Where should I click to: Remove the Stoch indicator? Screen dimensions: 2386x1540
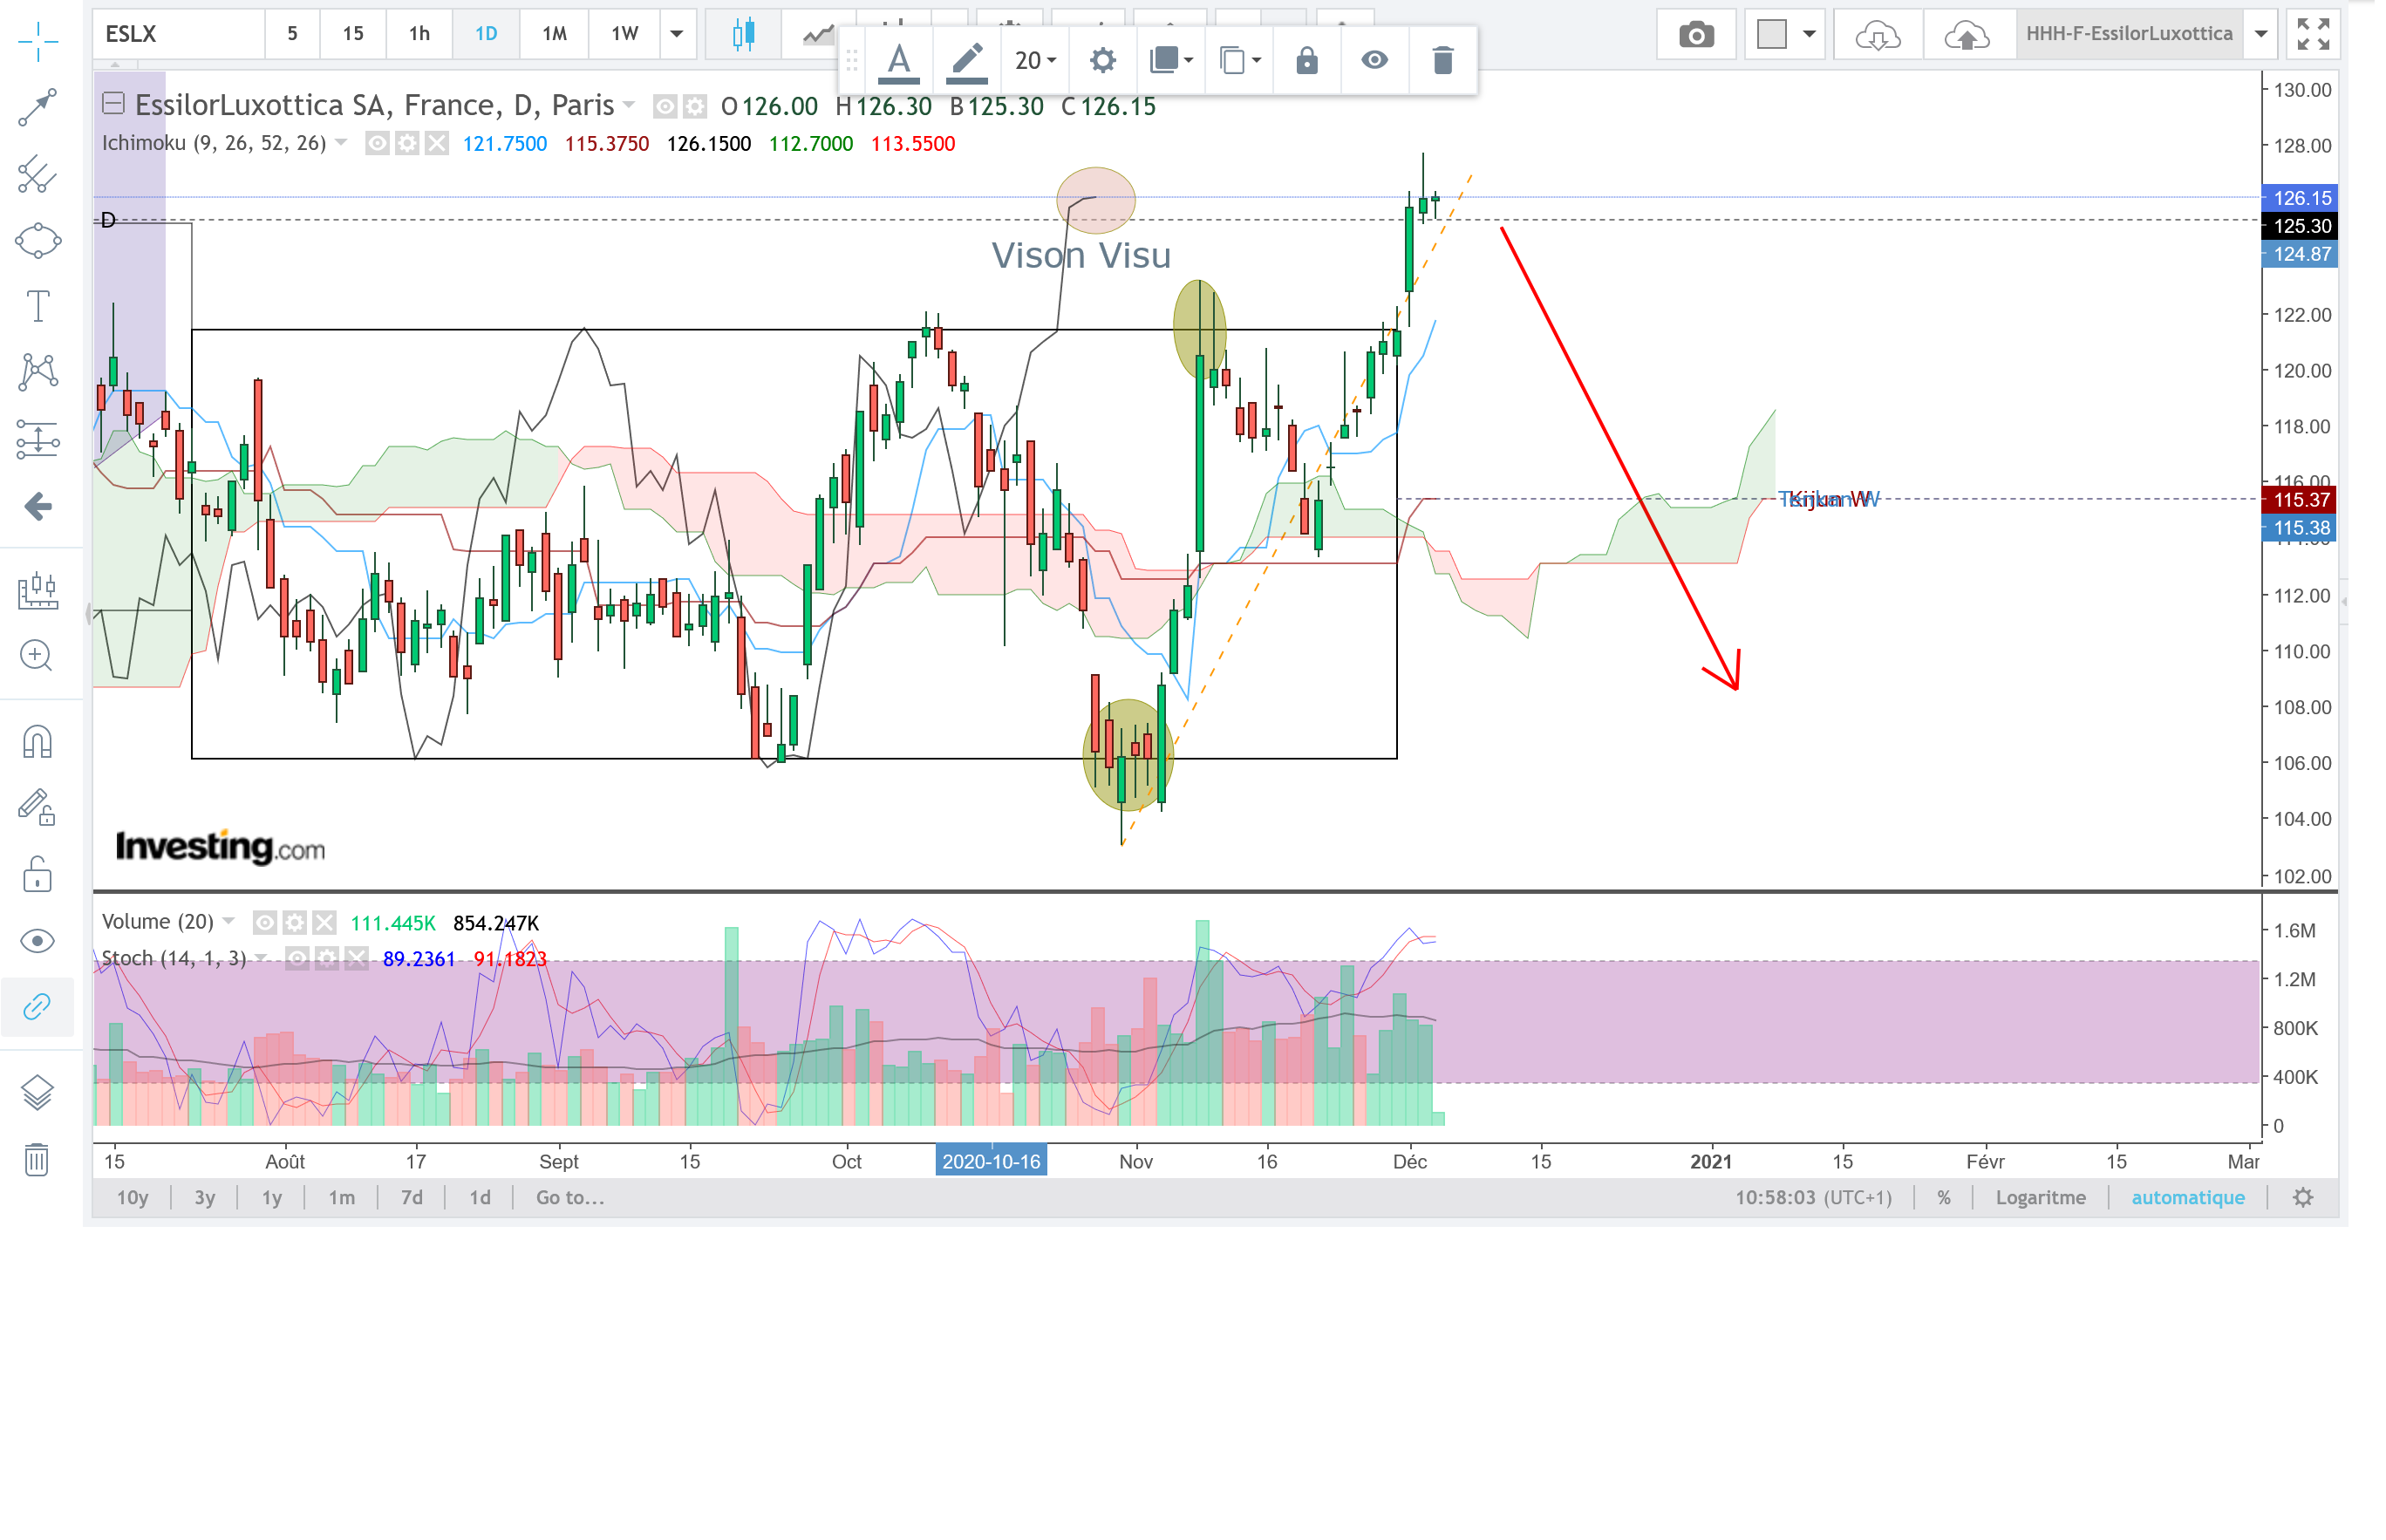coord(356,959)
